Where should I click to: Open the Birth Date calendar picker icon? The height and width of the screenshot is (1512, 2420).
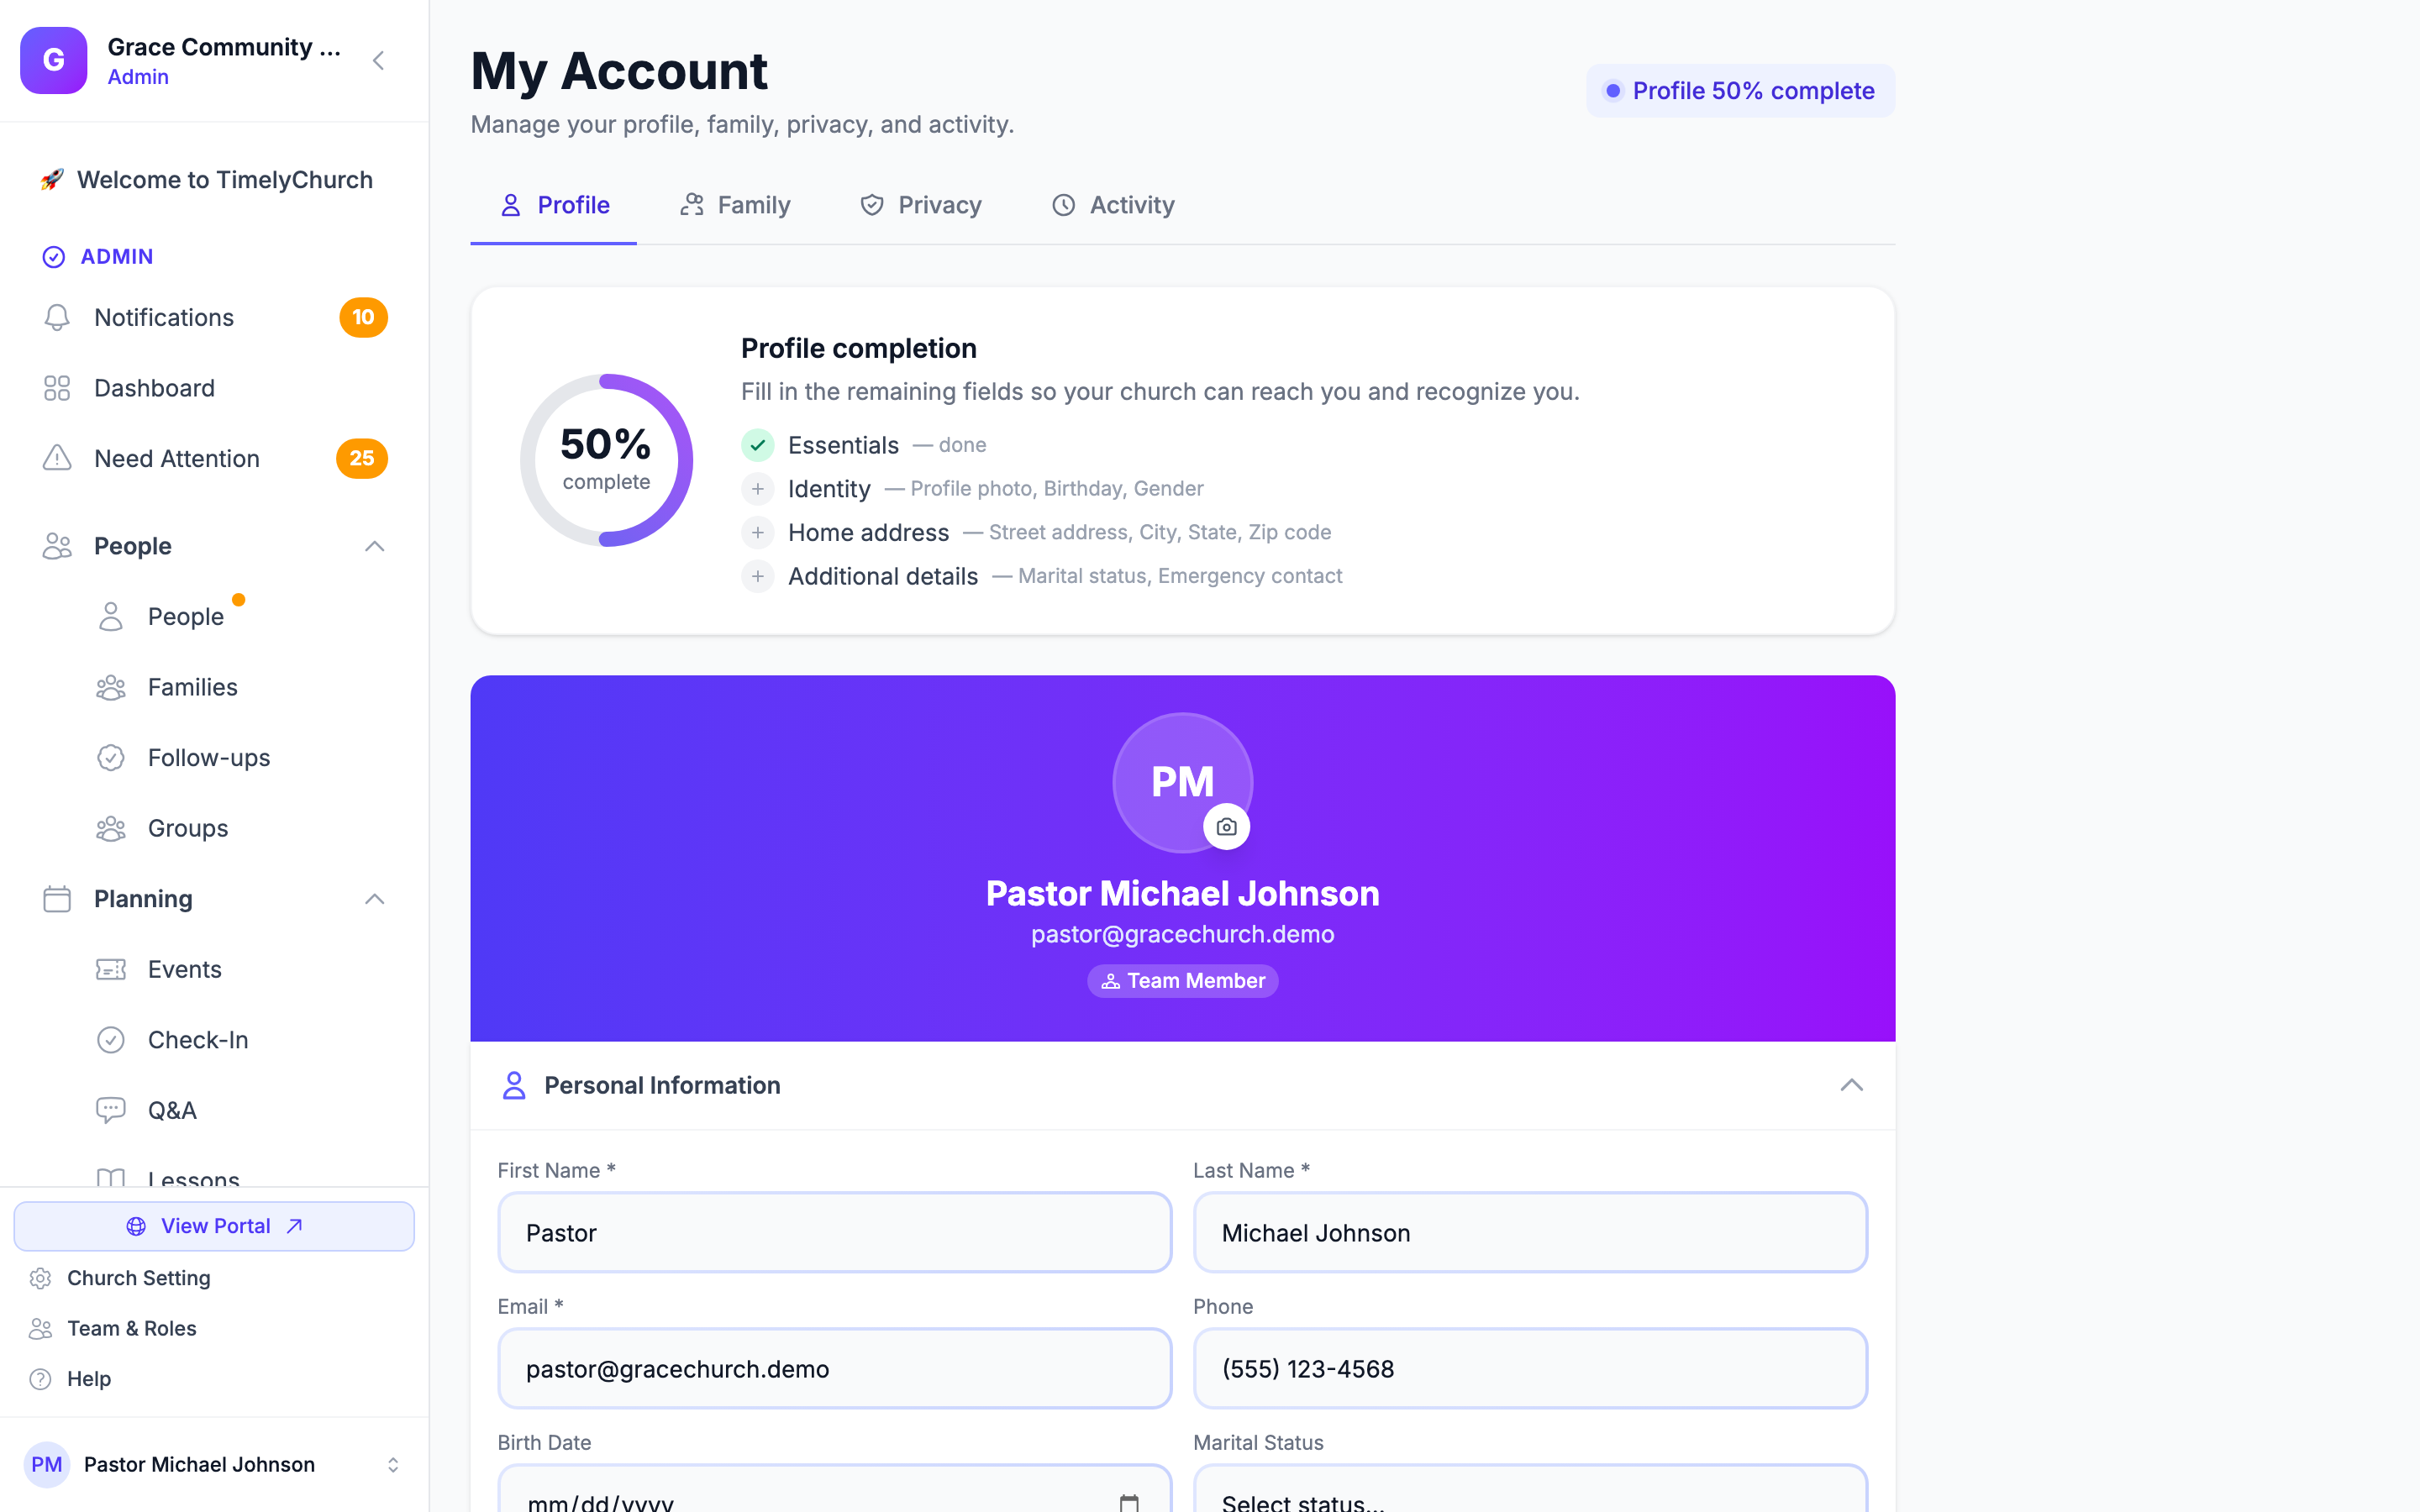pos(1129,1502)
